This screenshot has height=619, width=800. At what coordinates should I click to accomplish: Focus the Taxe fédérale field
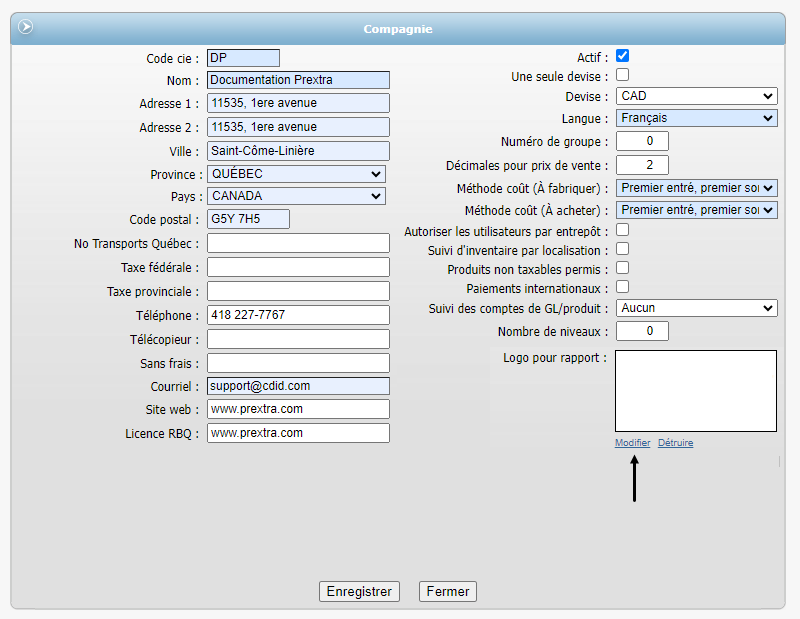pos(298,267)
